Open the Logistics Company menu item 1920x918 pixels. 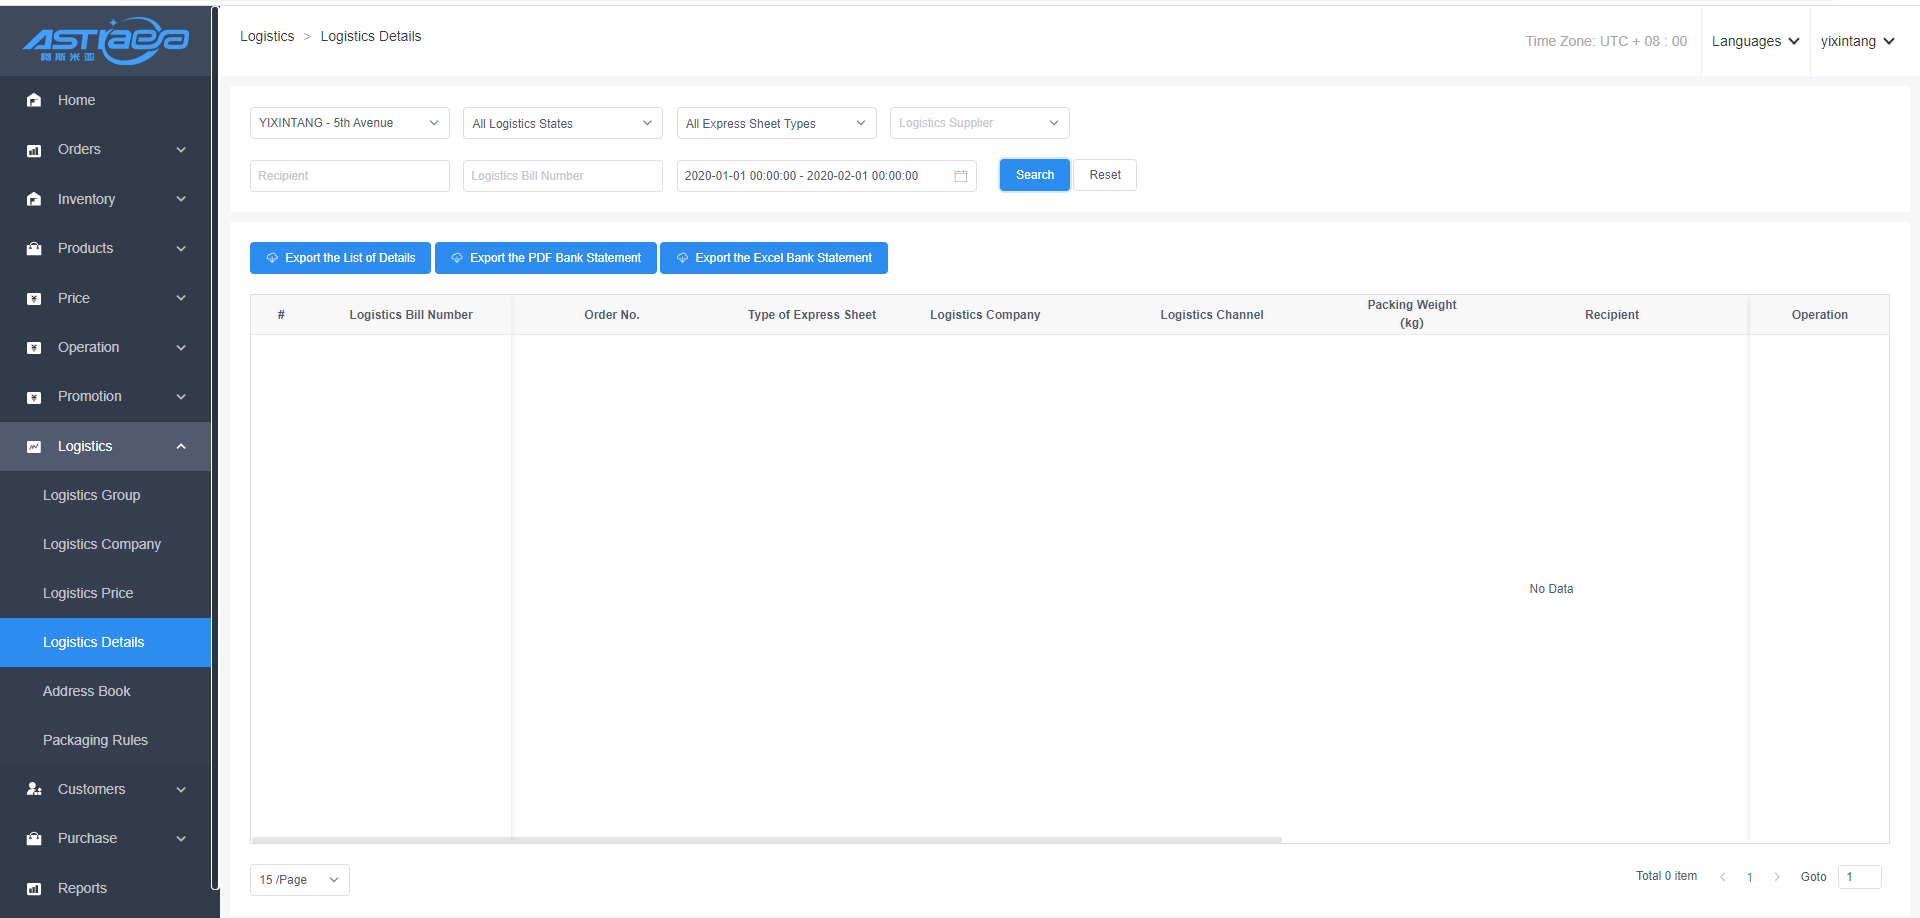[x=102, y=544]
